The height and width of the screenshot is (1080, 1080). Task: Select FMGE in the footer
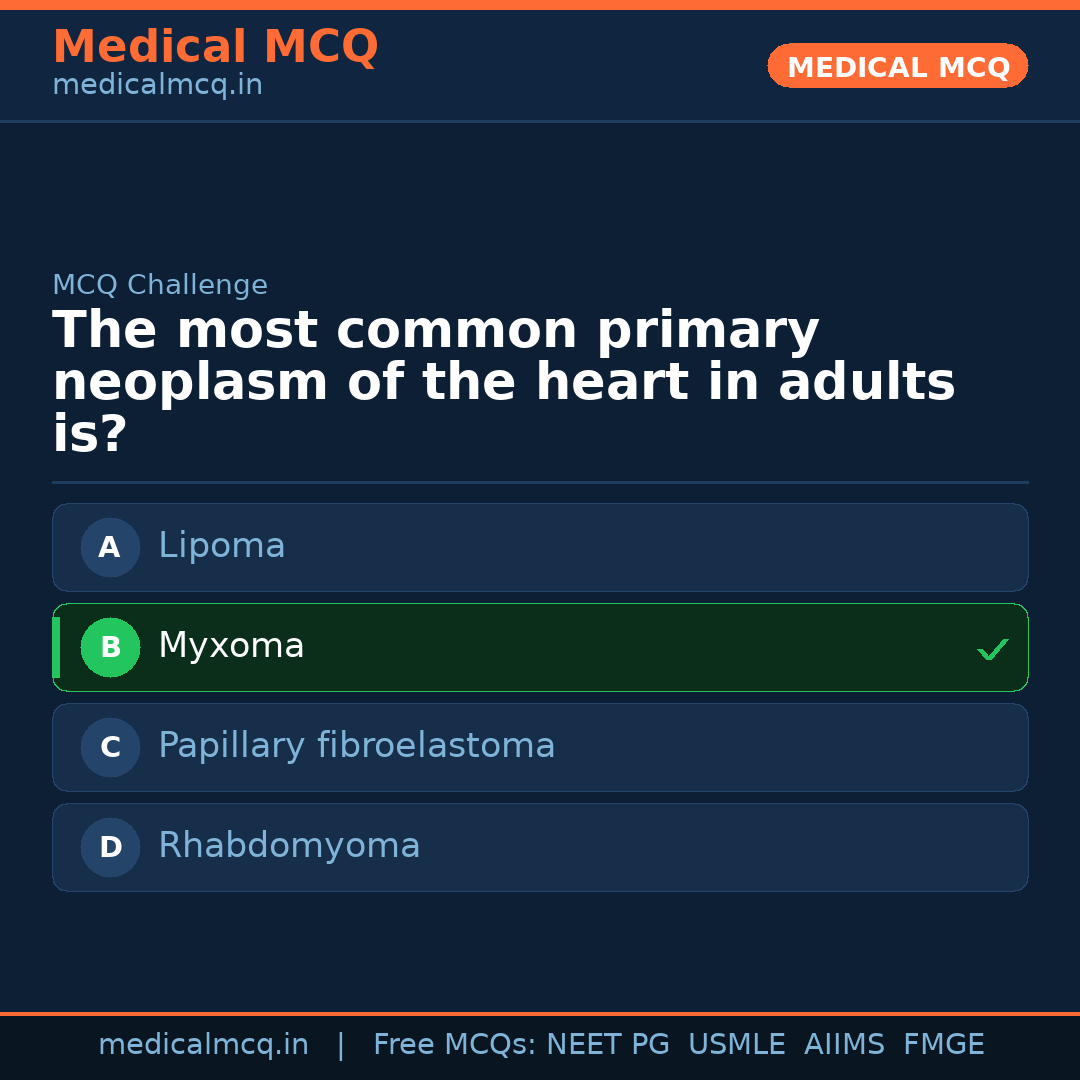pos(943,1045)
